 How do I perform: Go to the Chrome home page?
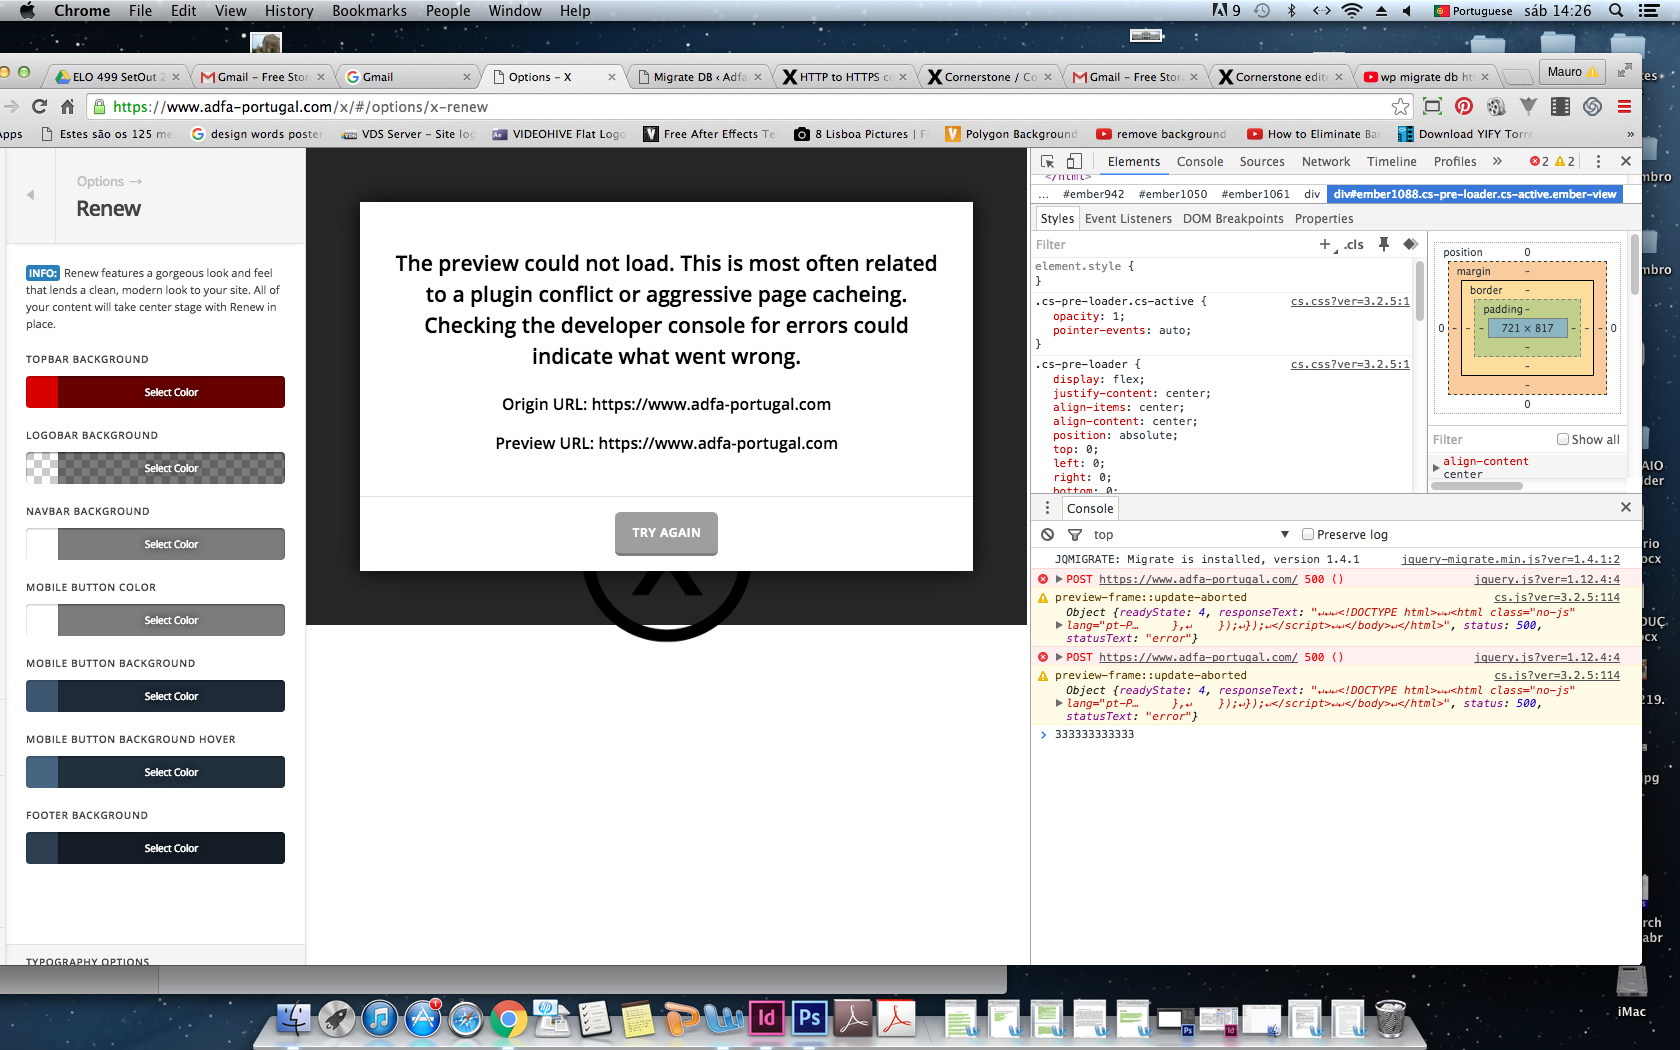click(x=68, y=107)
